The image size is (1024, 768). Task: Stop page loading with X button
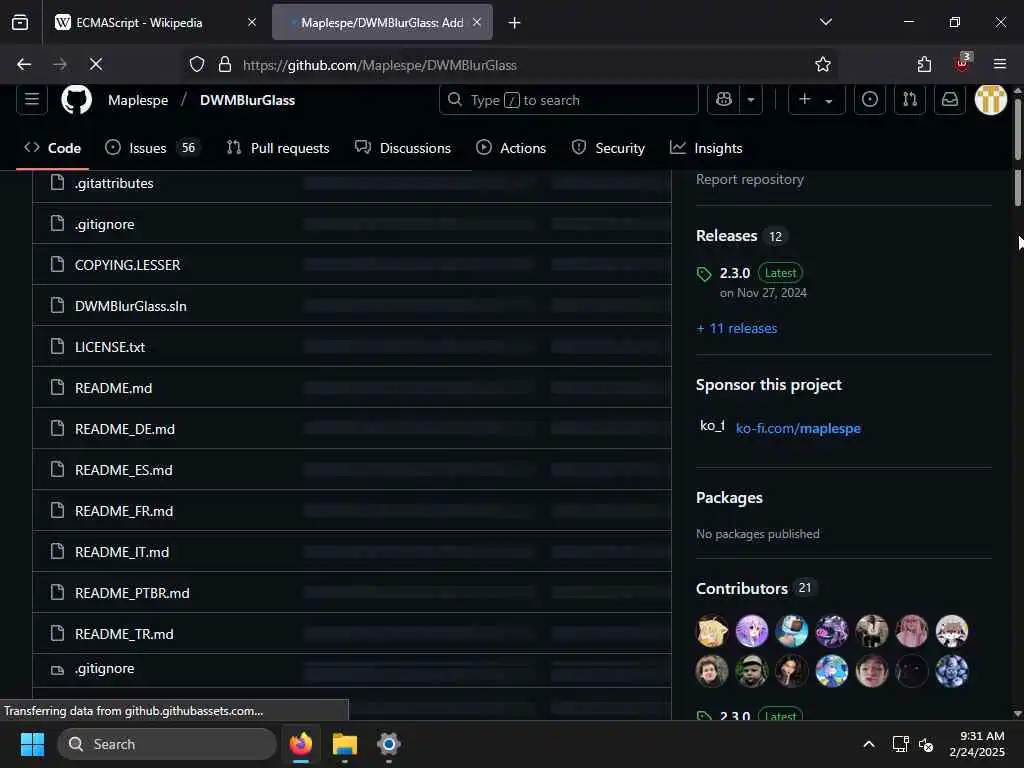pos(95,64)
